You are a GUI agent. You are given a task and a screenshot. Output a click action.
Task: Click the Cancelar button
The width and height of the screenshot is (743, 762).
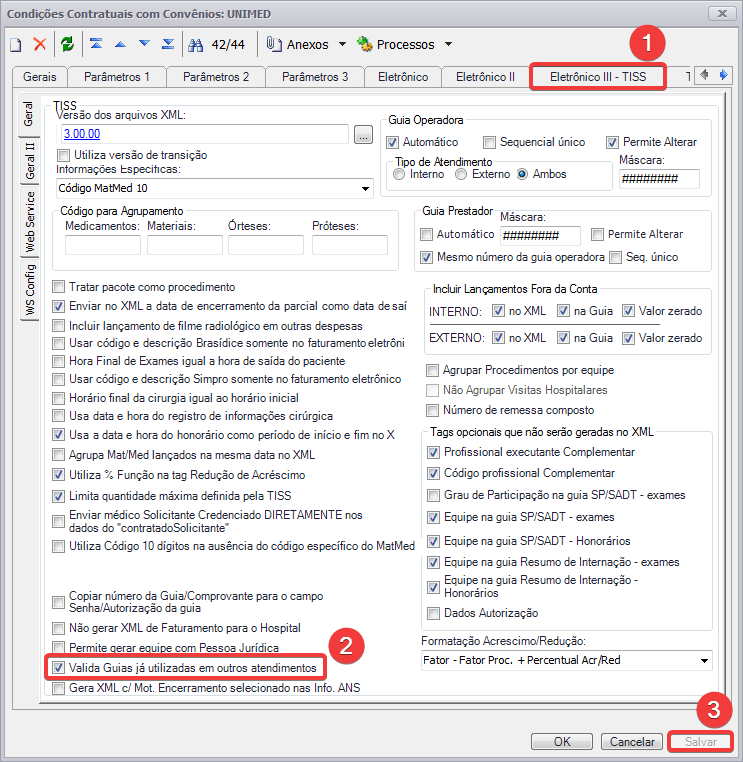coord(632,742)
